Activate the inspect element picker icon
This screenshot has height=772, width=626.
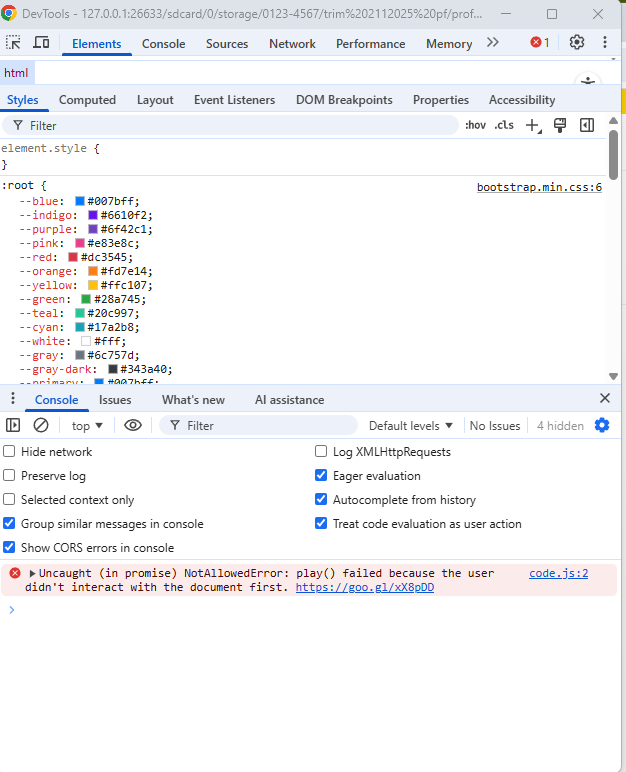[x=14, y=43]
